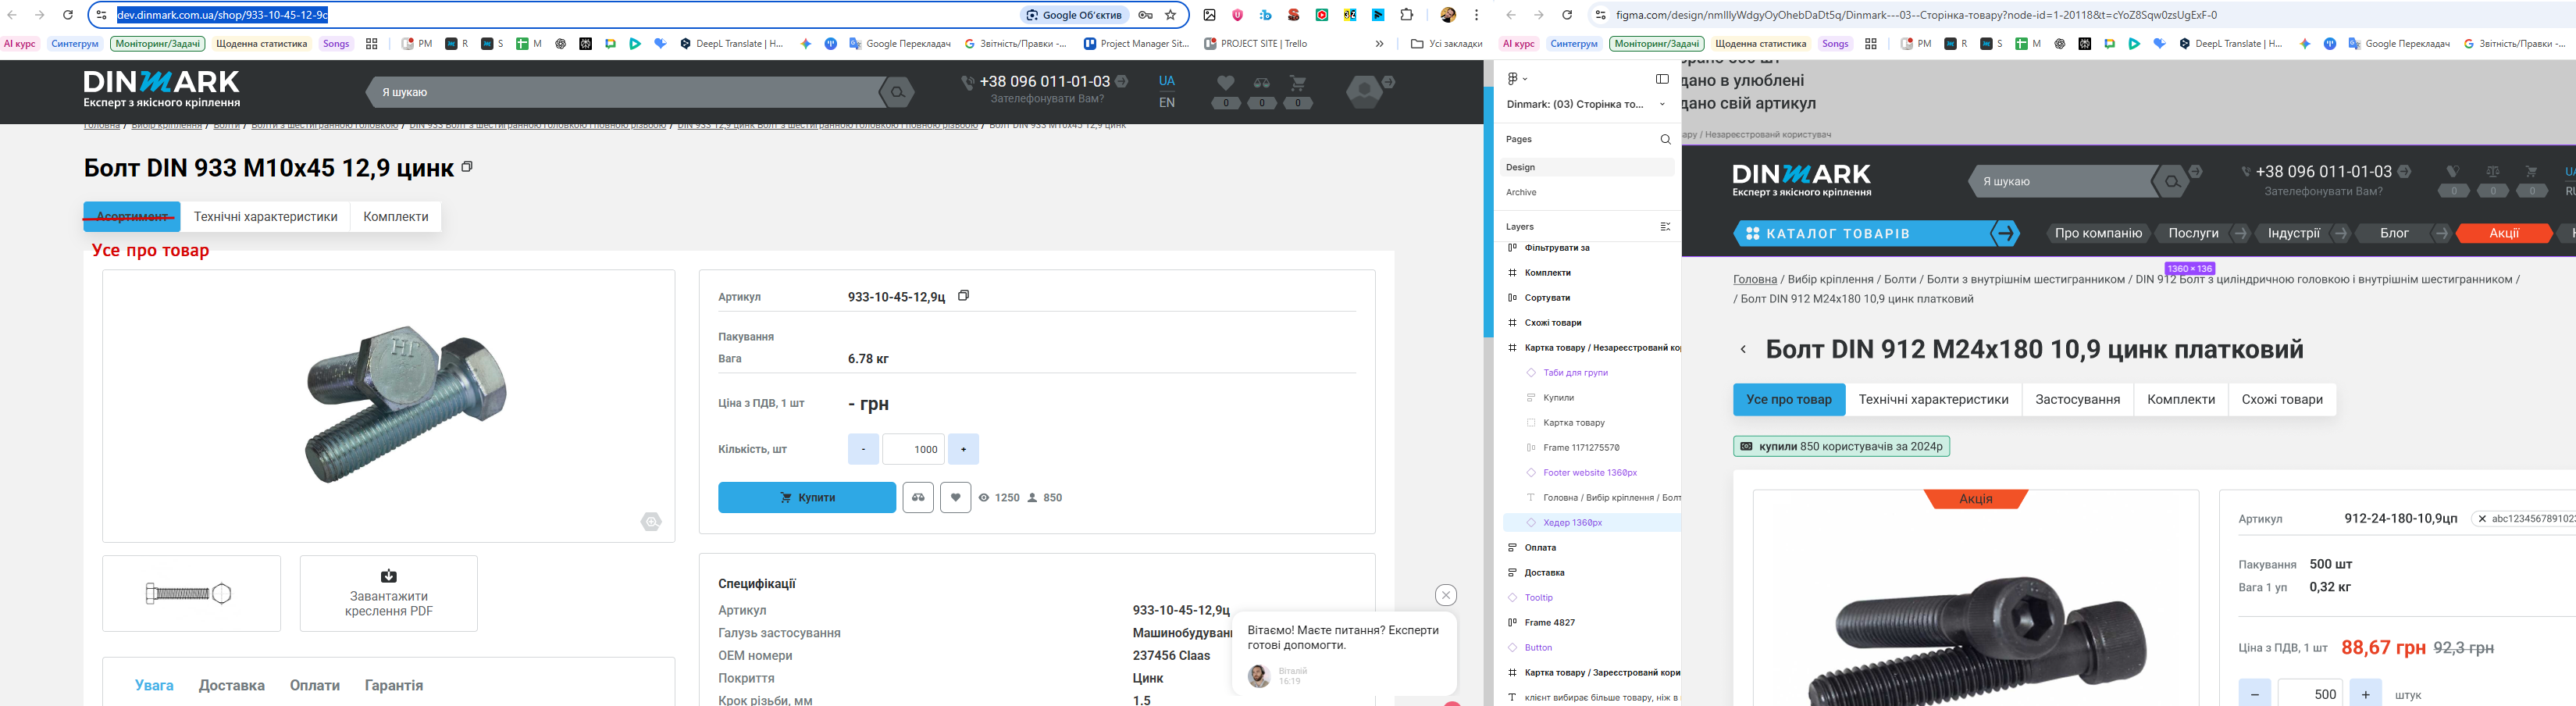
Task: Open 'Songs' bookmark in left browser
Action: click(336, 44)
